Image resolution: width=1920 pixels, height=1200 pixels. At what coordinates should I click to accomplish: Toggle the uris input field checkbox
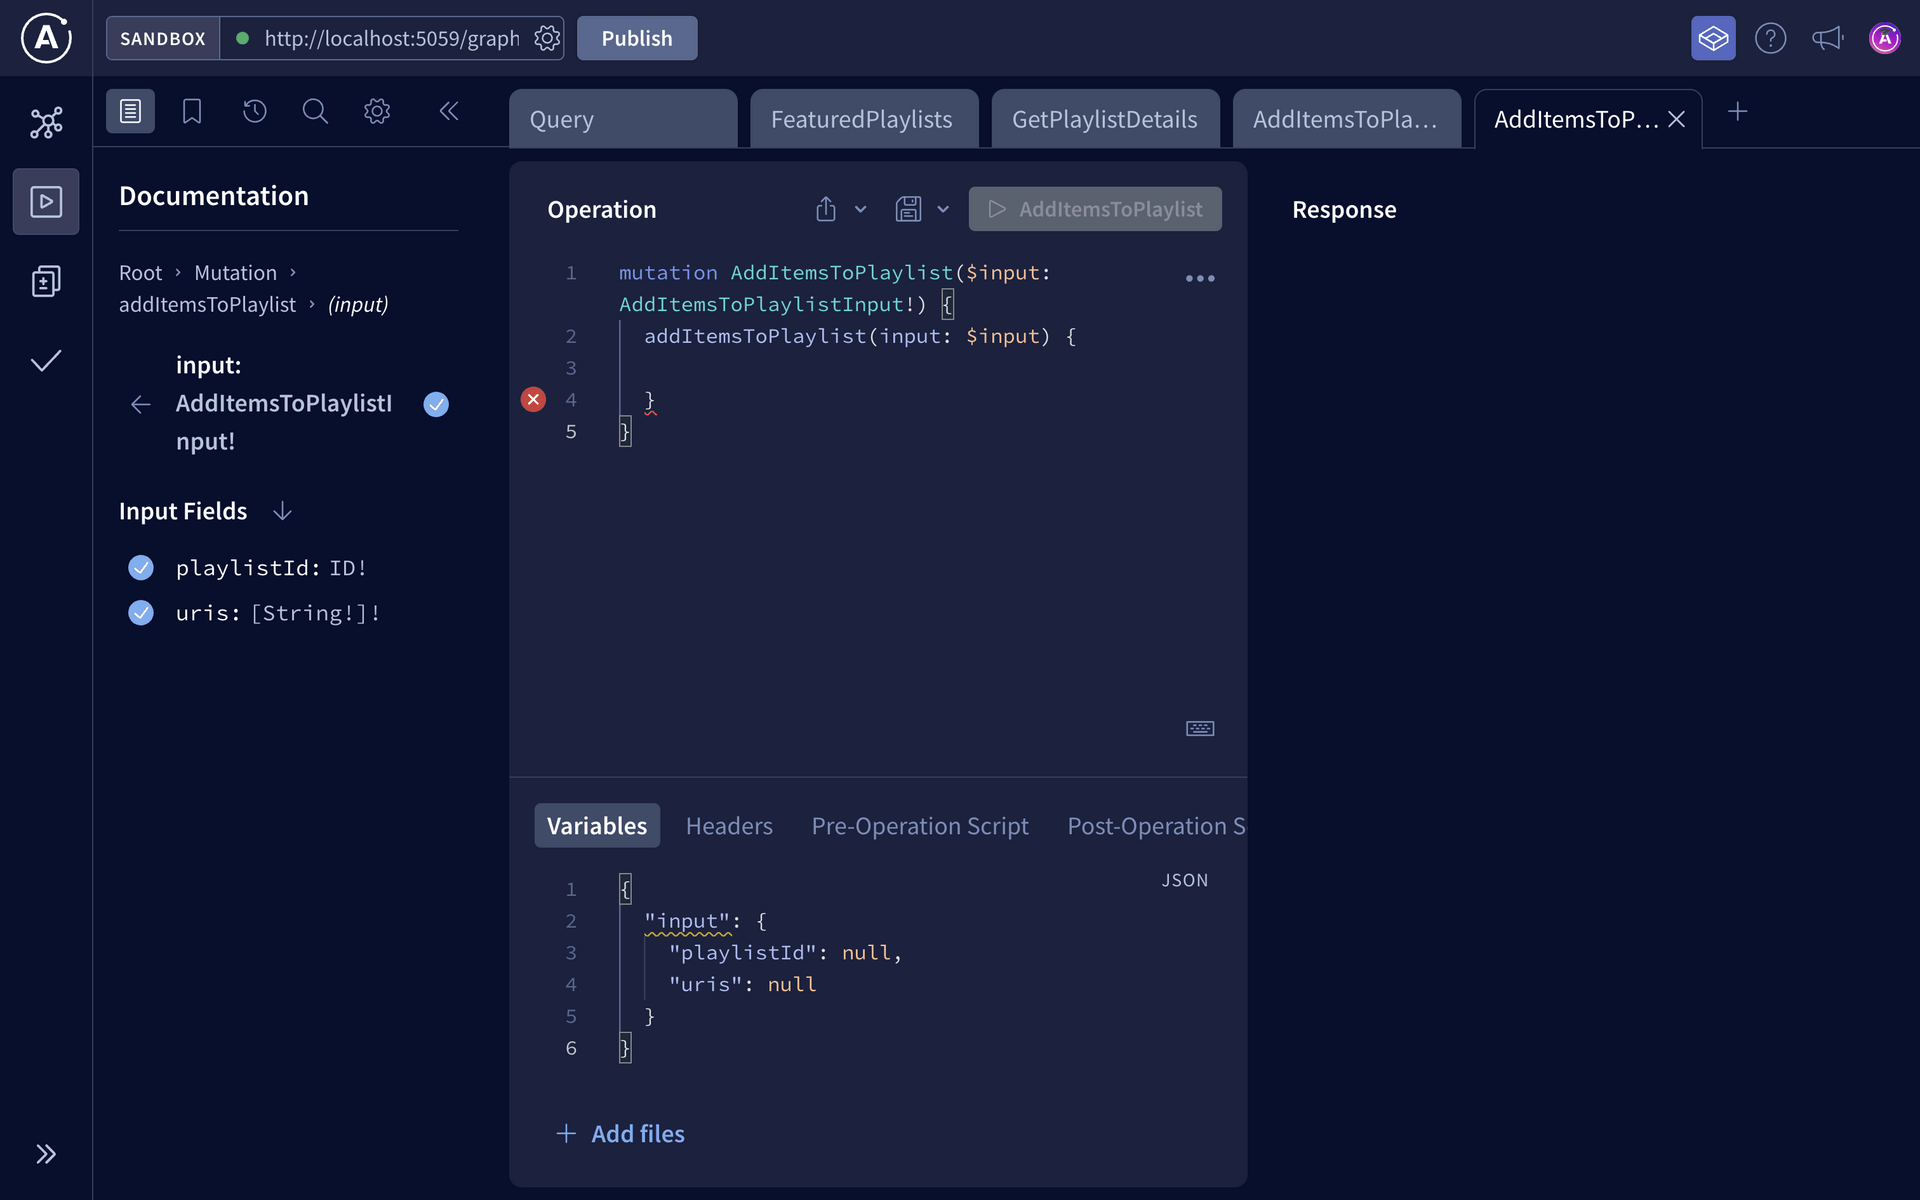pos(141,613)
